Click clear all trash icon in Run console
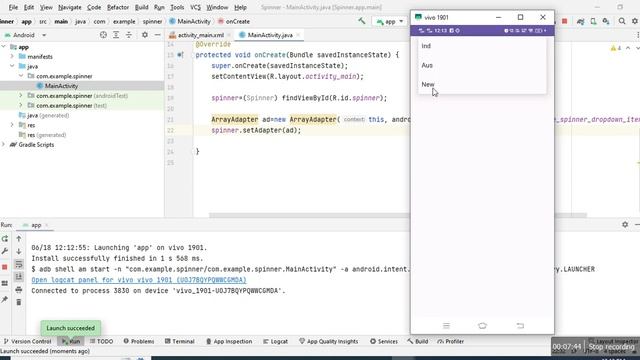The width and height of the screenshot is (640, 360). 19,302
